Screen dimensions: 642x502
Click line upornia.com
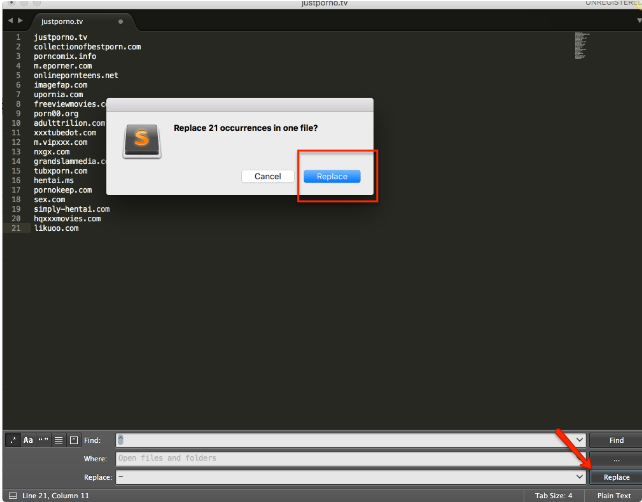pos(58,95)
